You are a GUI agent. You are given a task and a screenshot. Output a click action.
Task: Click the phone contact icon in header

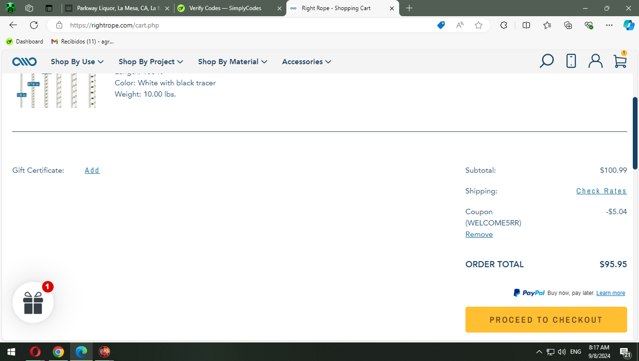571,61
